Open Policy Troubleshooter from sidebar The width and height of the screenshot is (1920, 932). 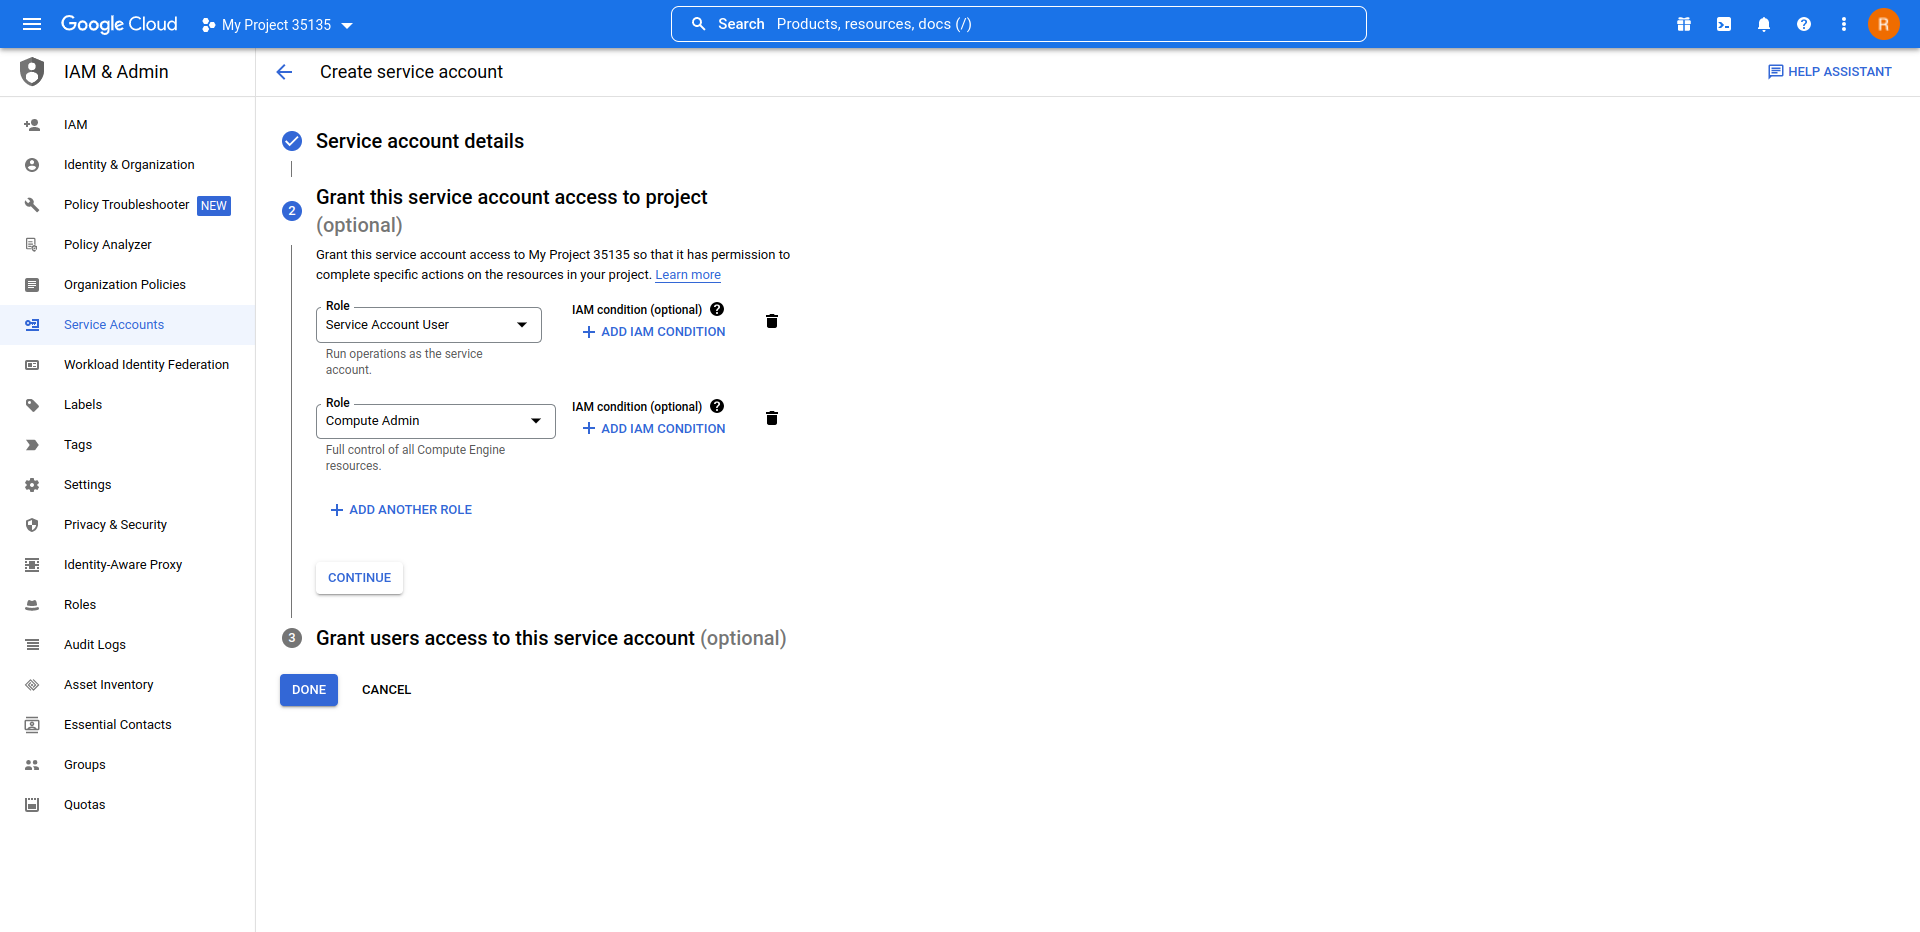[126, 204]
